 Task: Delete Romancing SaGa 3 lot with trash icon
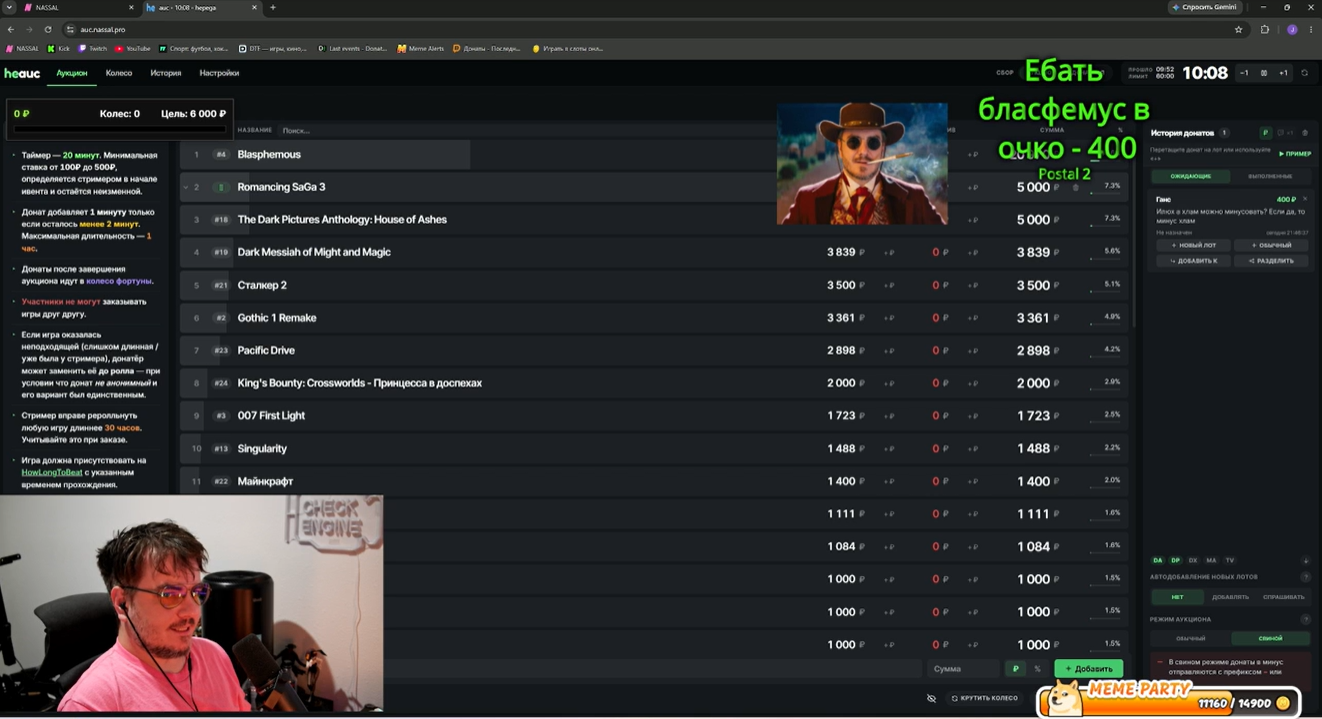point(1076,187)
